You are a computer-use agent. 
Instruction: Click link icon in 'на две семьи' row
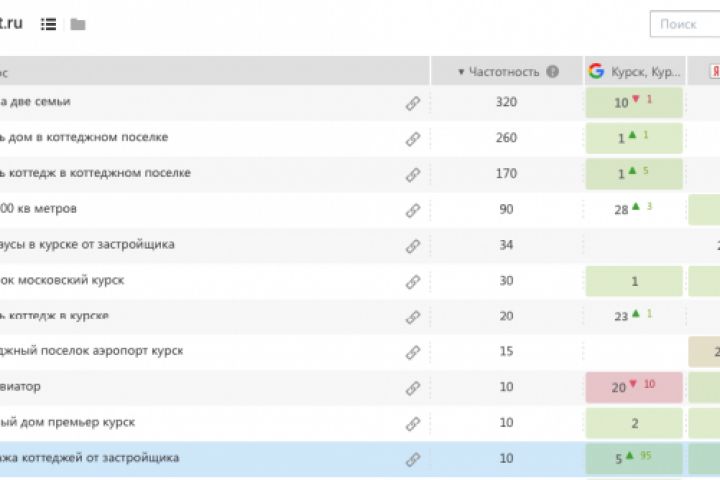coord(413,103)
